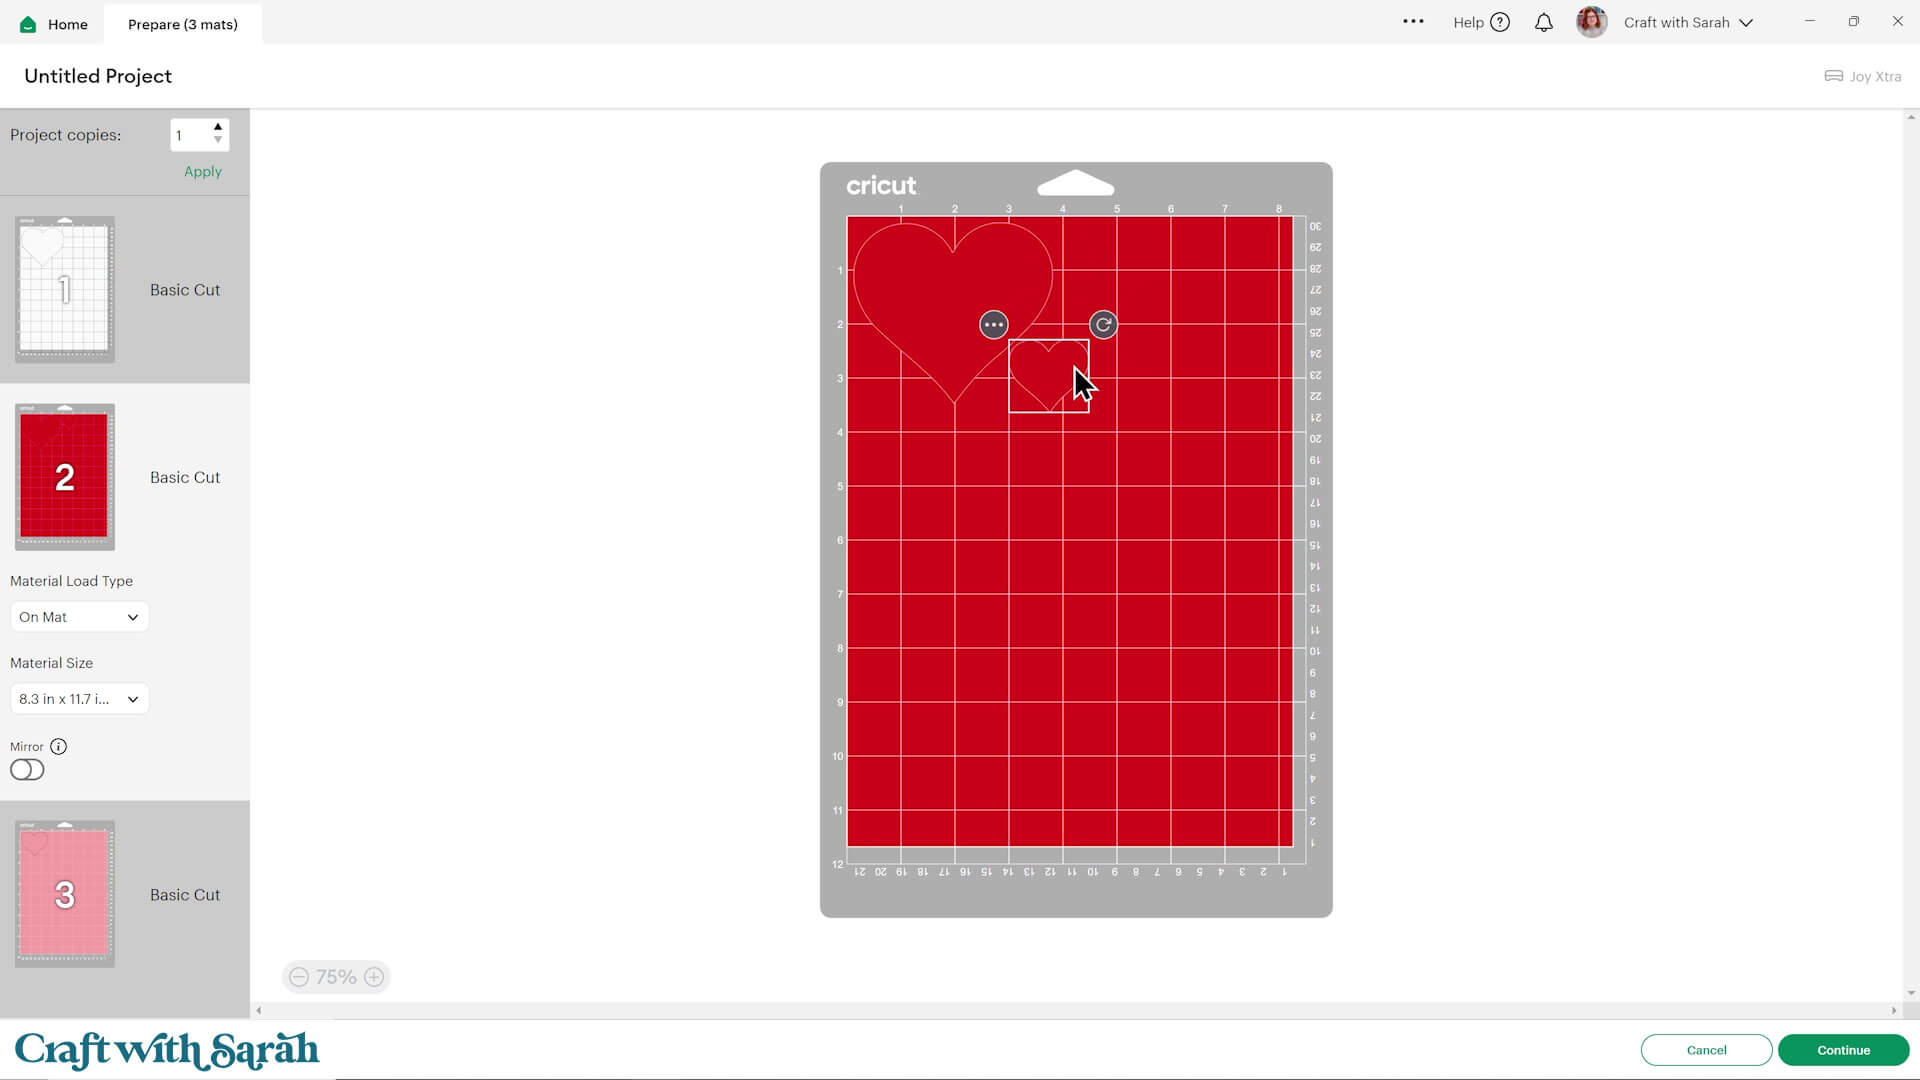Click the Mirror info icon
This screenshot has width=1920, height=1080.
pyautogui.click(x=59, y=746)
